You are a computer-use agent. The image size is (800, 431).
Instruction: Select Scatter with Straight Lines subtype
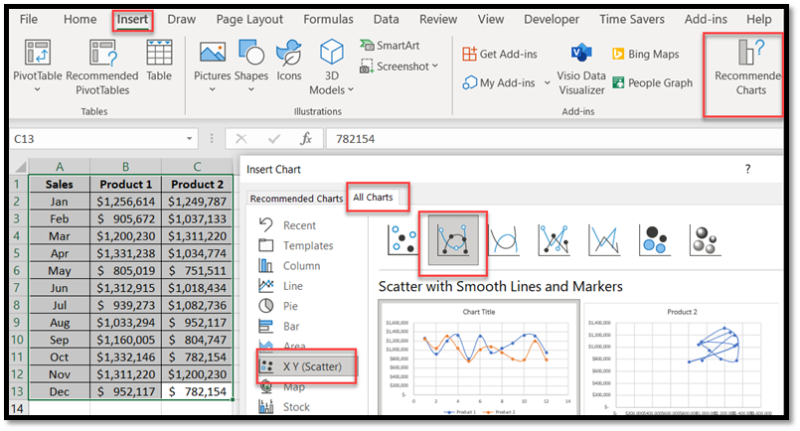604,240
